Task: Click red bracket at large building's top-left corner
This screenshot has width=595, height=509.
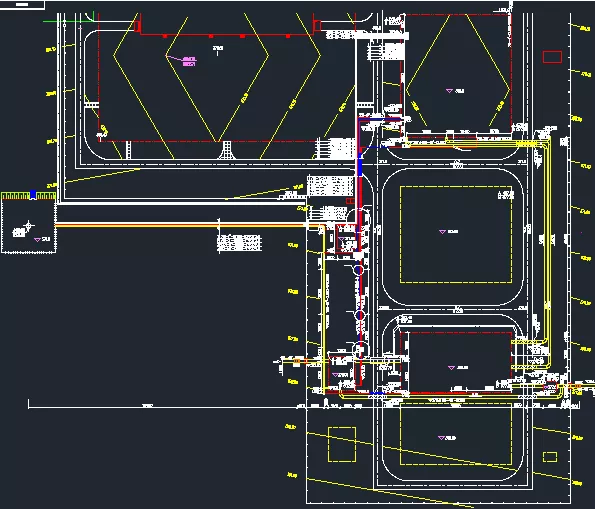Action: click(138, 26)
